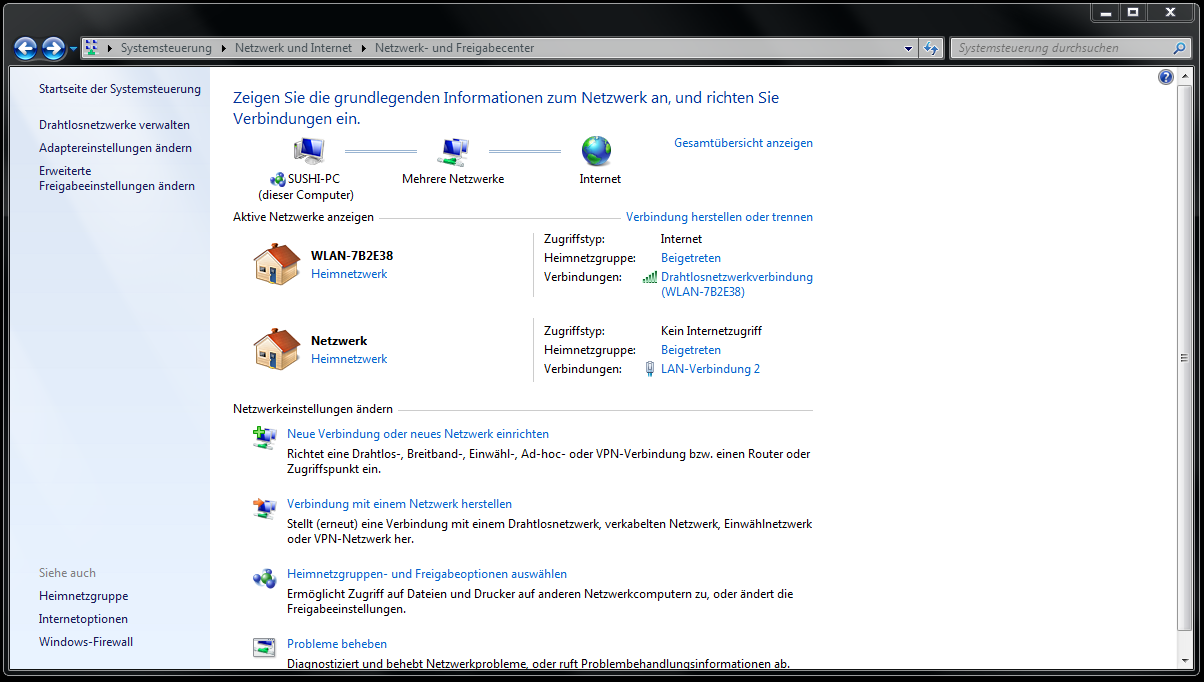Image resolution: width=1204 pixels, height=682 pixels.
Task: Click the Mehrere Netzwerke icon
Action: click(x=453, y=151)
